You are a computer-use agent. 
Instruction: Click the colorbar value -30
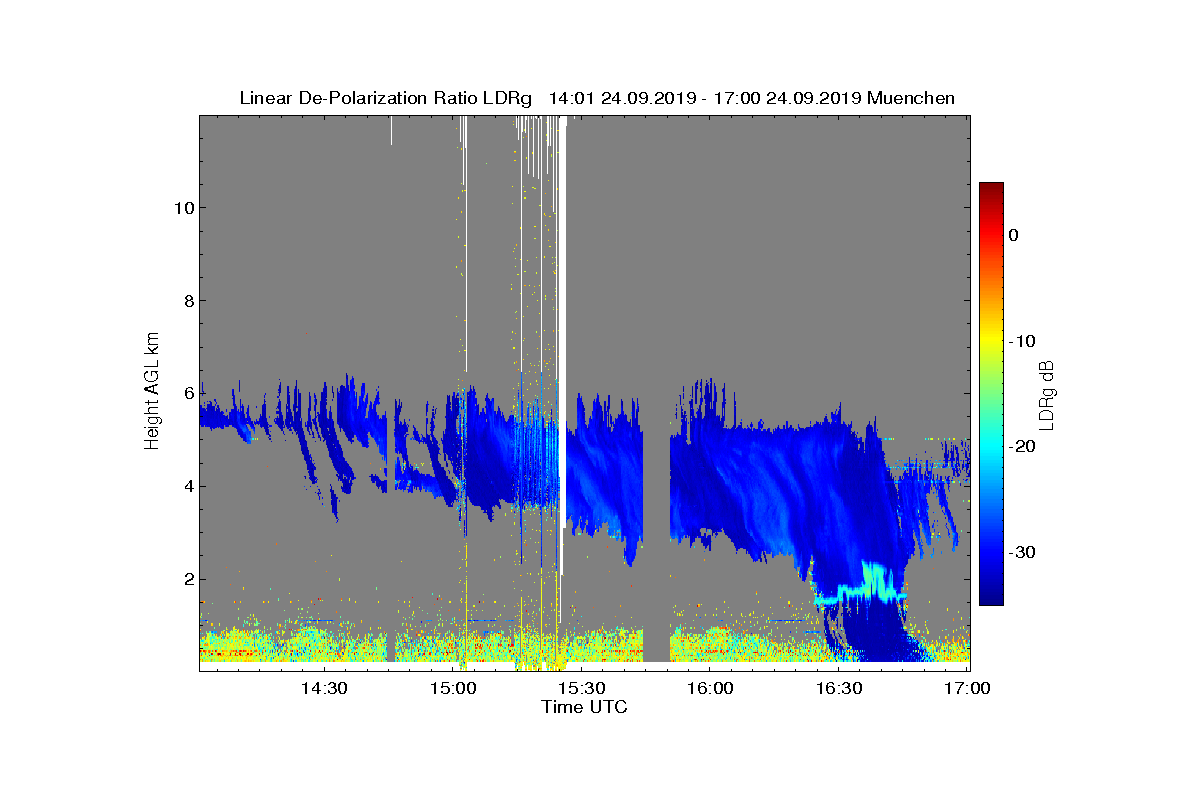click(x=1022, y=553)
